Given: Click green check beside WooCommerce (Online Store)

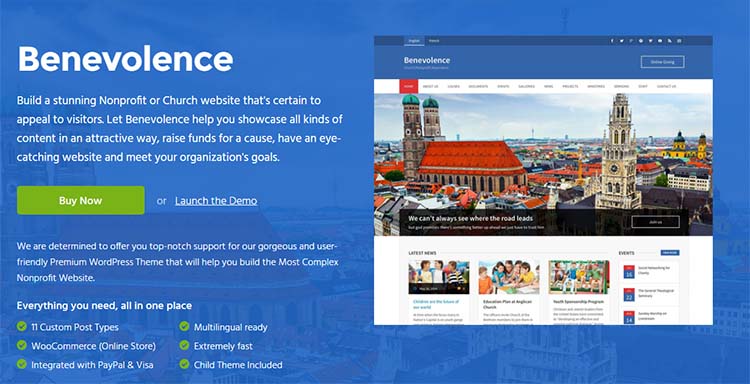Looking at the screenshot, I should tap(22, 345).
